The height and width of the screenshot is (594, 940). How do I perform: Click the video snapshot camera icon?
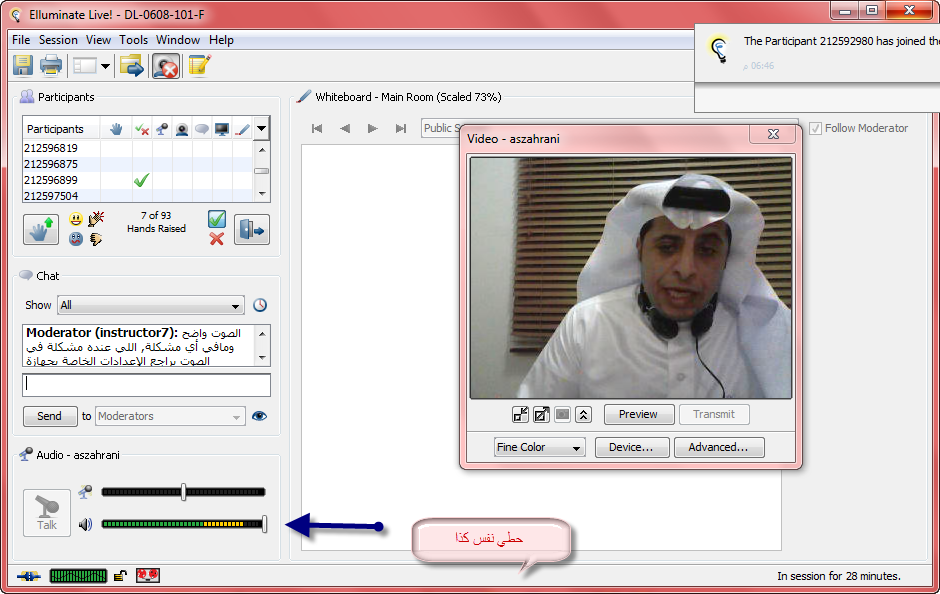pos(562,414)
